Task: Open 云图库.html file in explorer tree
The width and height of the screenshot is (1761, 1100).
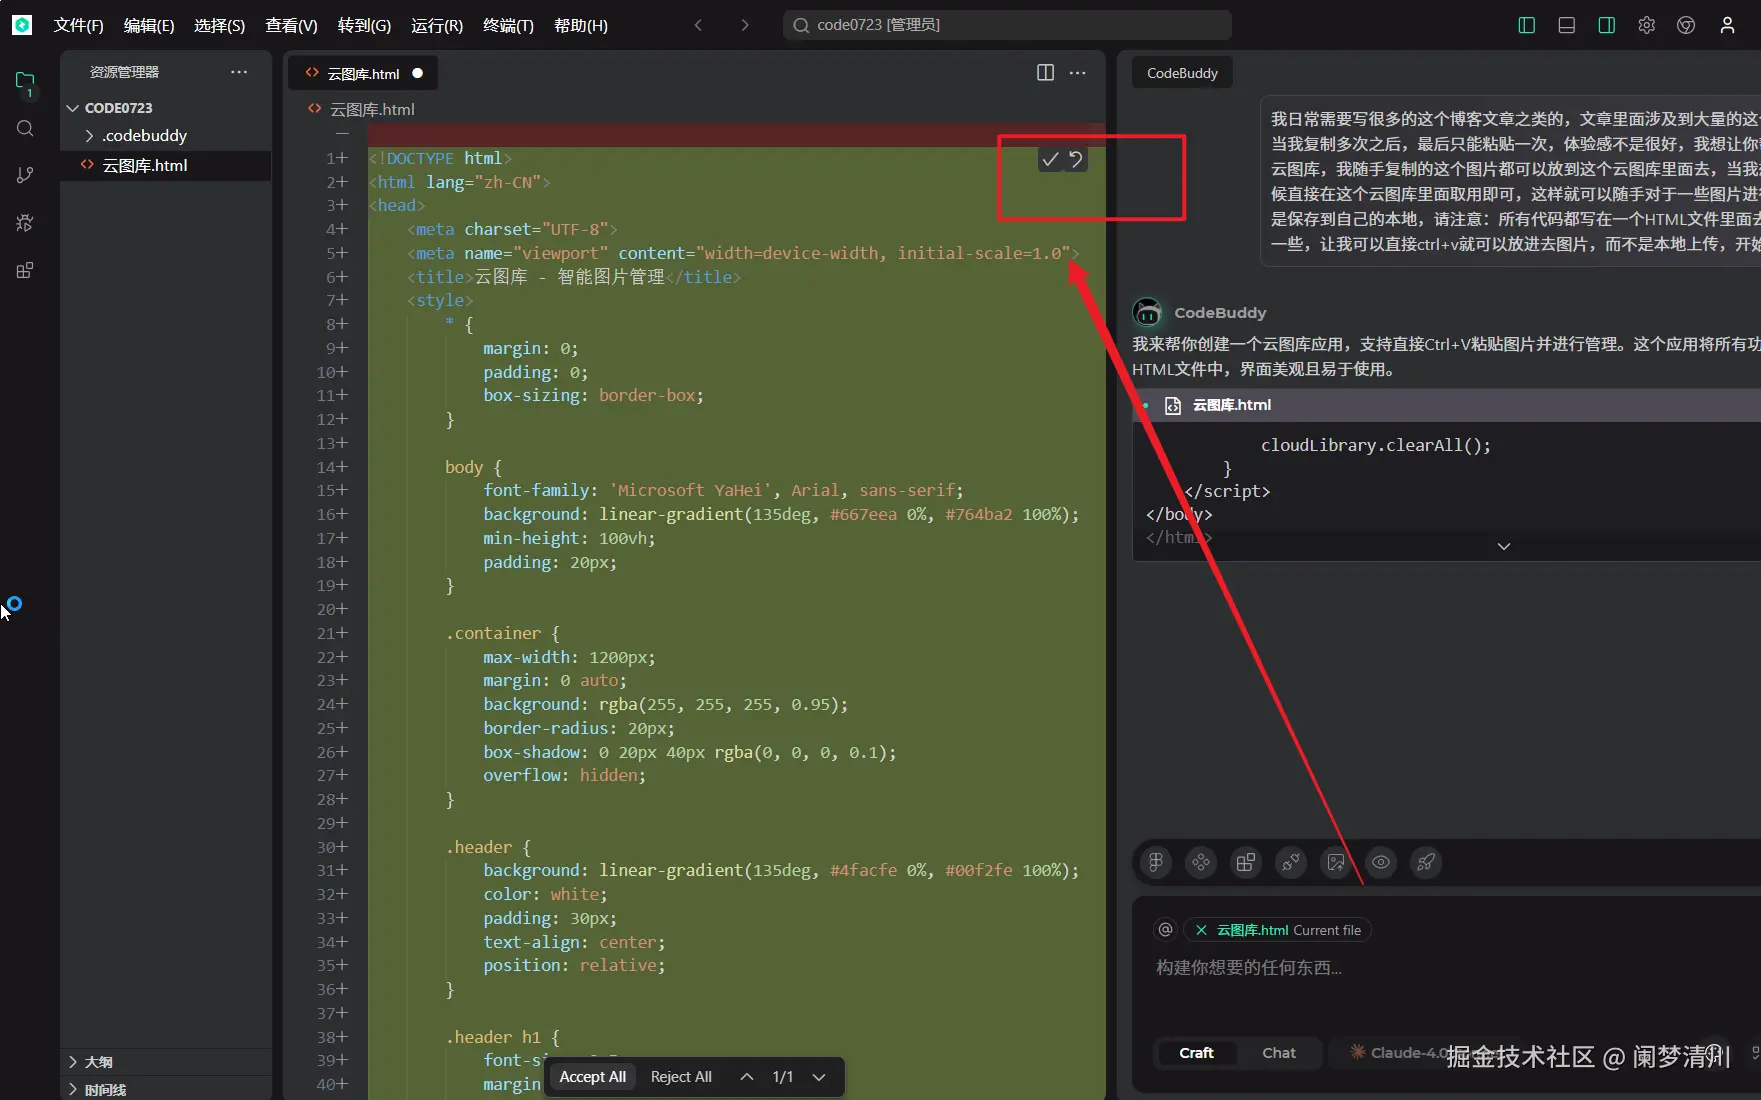Action: [166, 166]
